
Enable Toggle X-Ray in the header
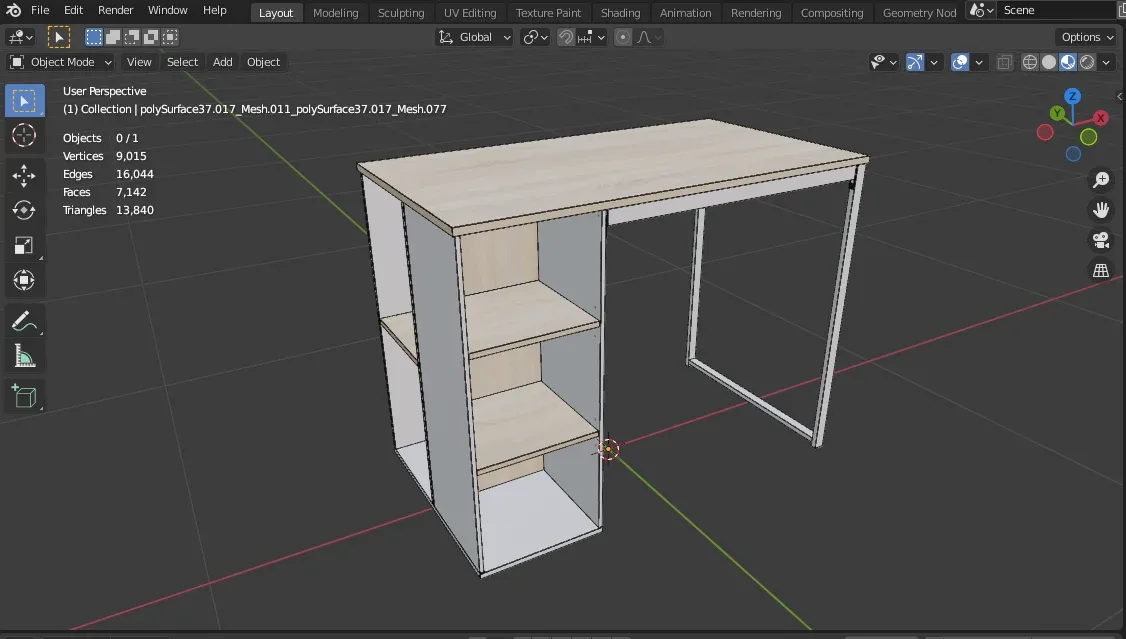[1004, 61]
